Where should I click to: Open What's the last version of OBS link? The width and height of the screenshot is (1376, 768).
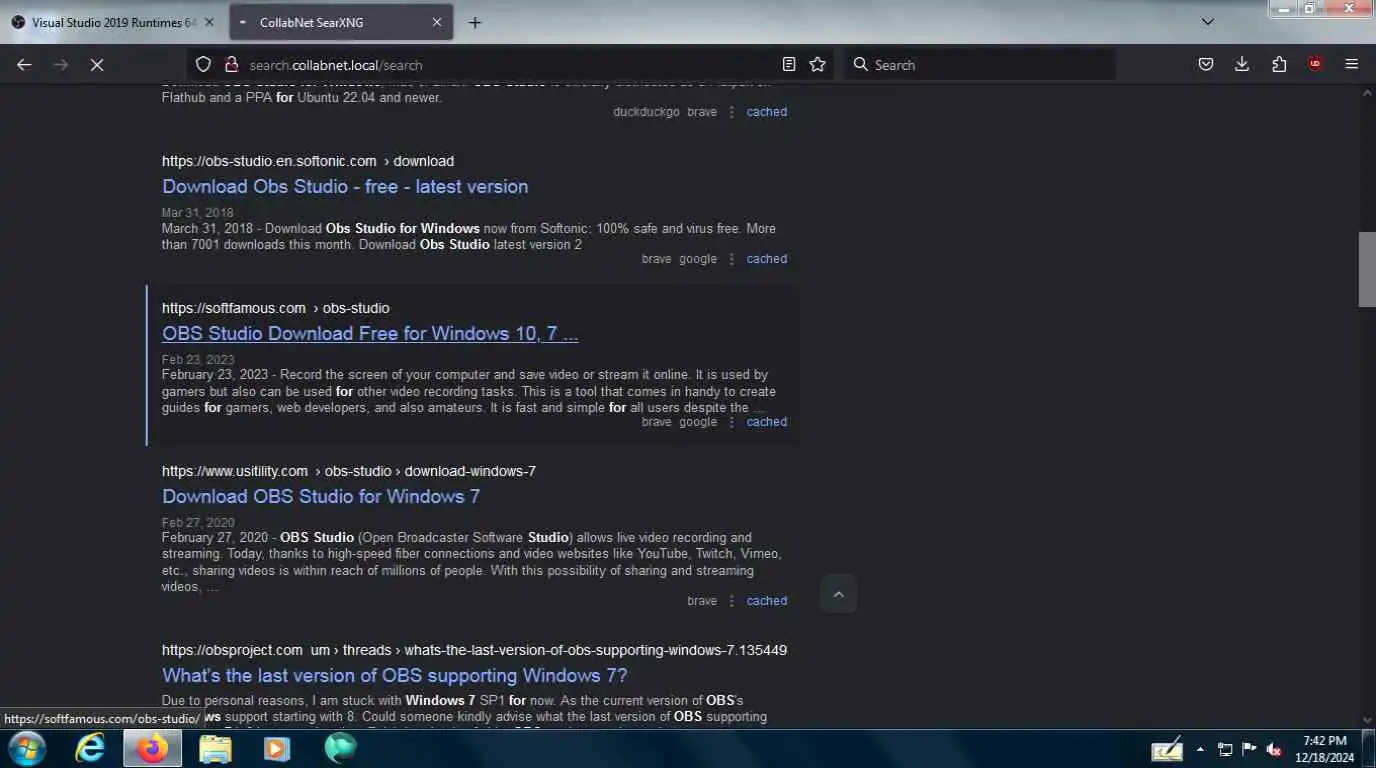[395, 675]
